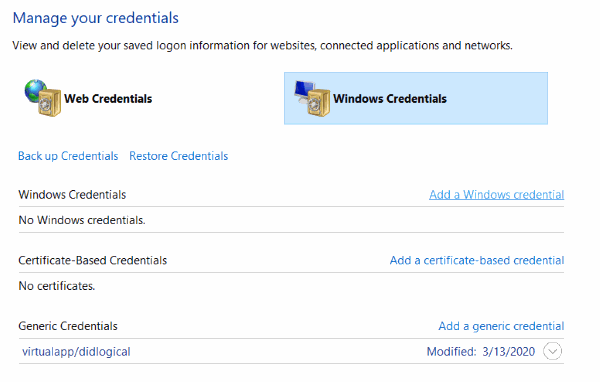
Task: Add a certificate-based credential
Action: coord(477,261)
